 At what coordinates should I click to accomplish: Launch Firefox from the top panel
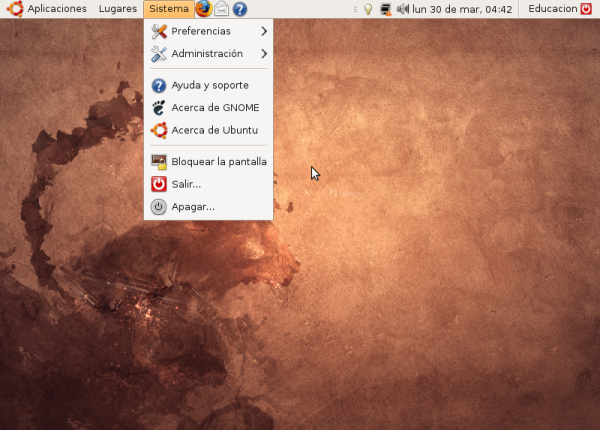pos(203,9)
